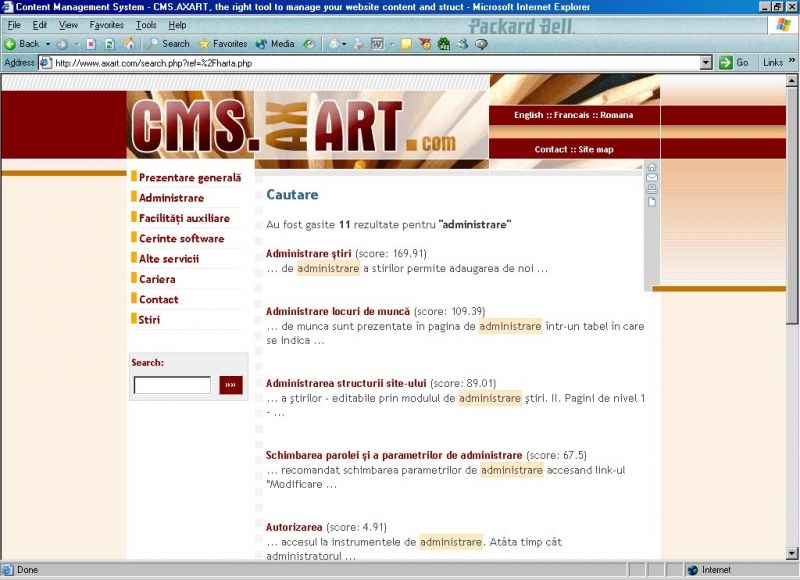Select Cerinte software in the left menu

[x=181, y=238]
